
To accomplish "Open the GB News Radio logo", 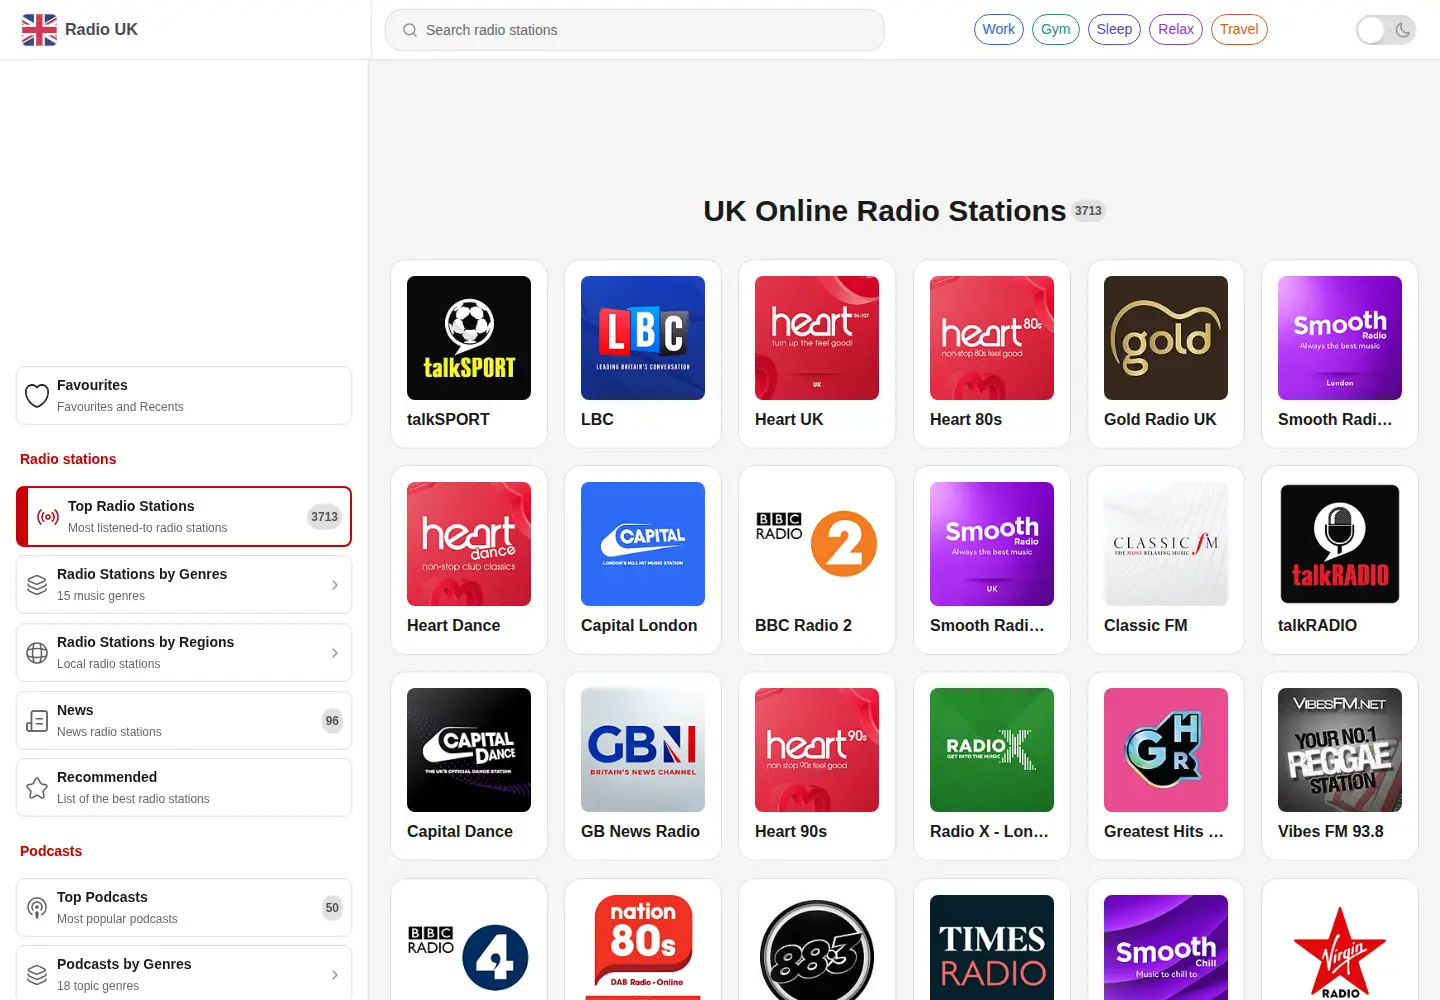I will (643, 750).
